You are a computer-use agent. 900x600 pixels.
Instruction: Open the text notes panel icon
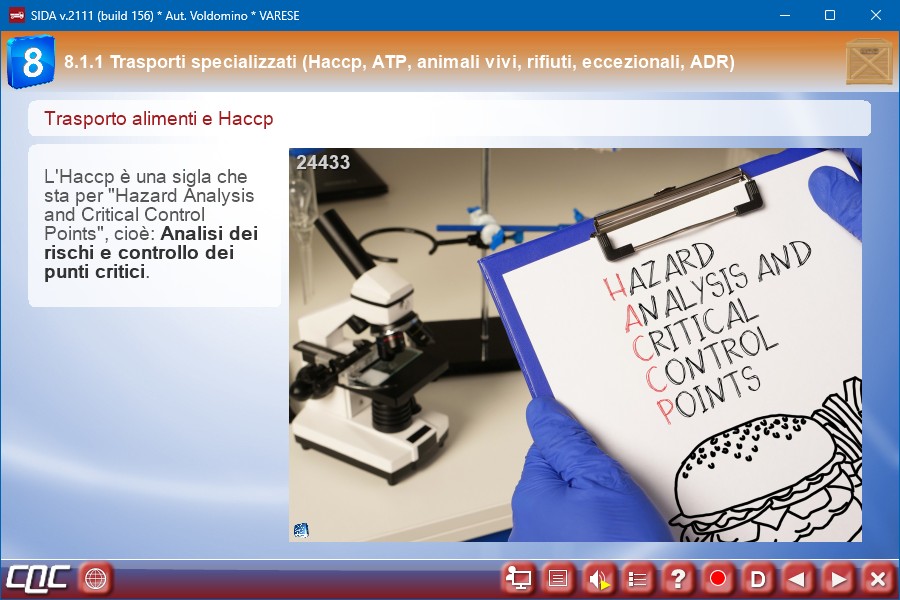559,578
